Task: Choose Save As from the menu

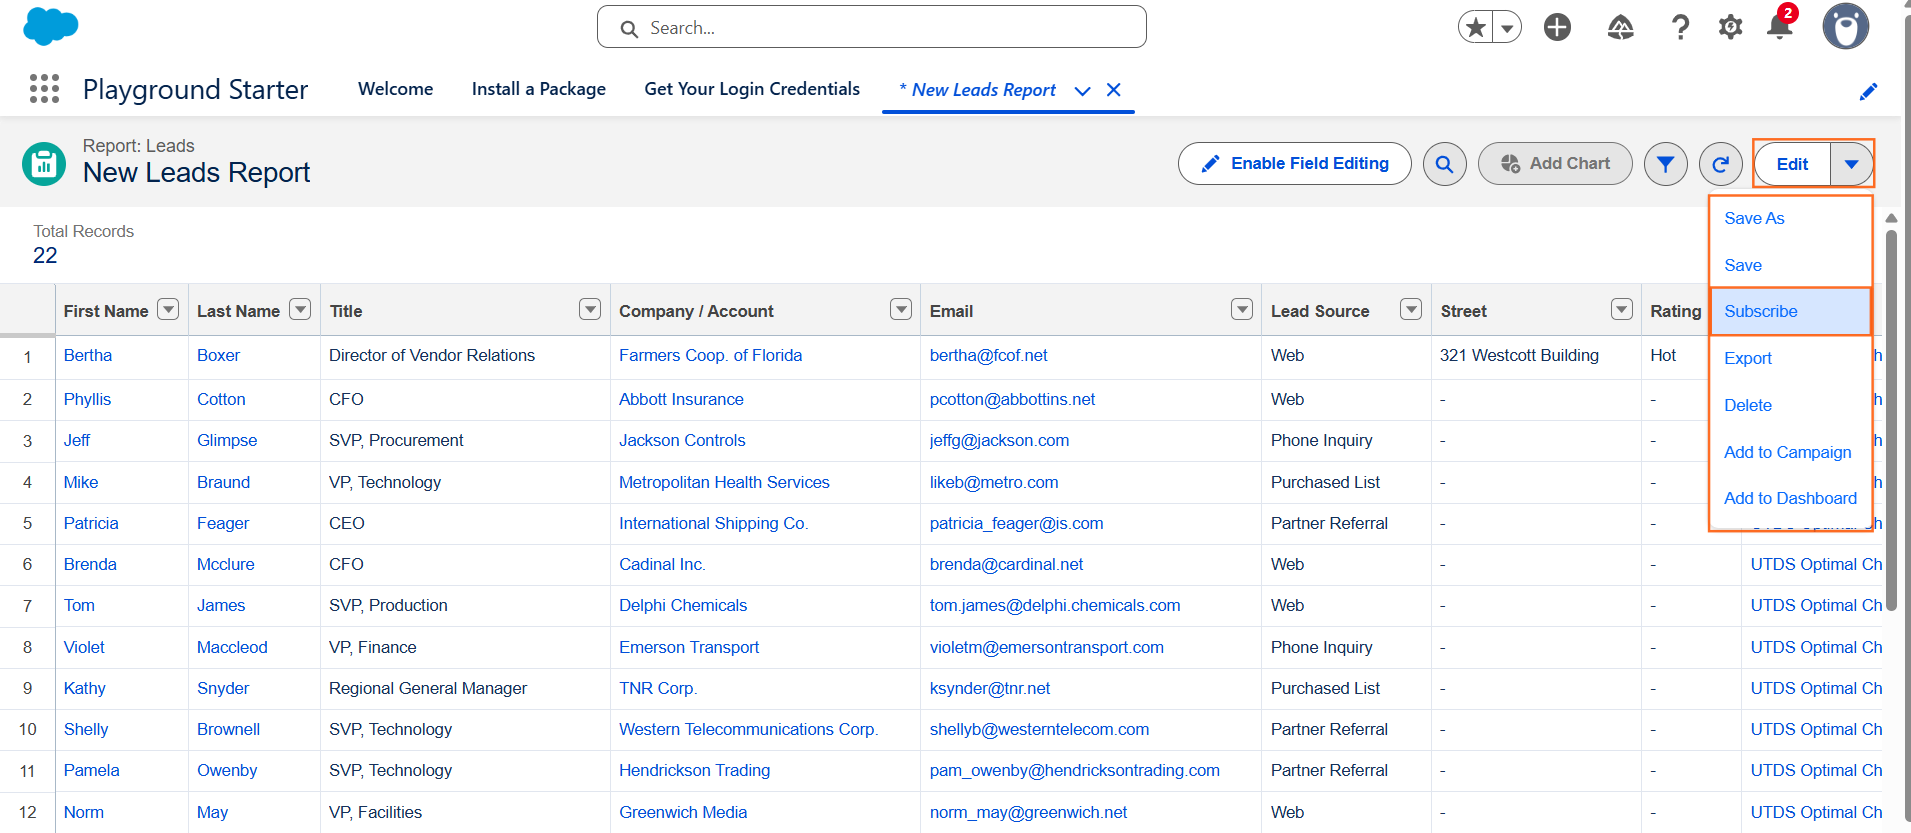Action: pyautogui.click(x=1754, y=218)
